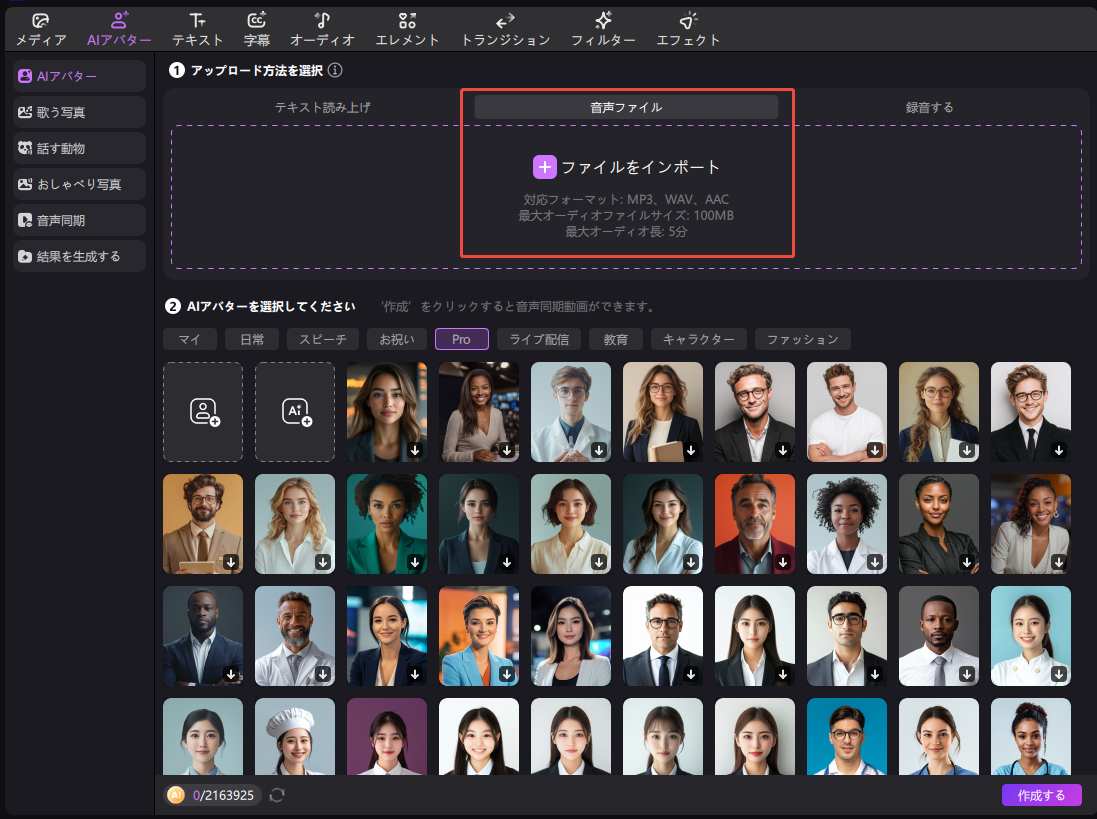Open 結果を生成する in the sidebar
This screenshot has height=819, width=1097.
pos(79,256)
